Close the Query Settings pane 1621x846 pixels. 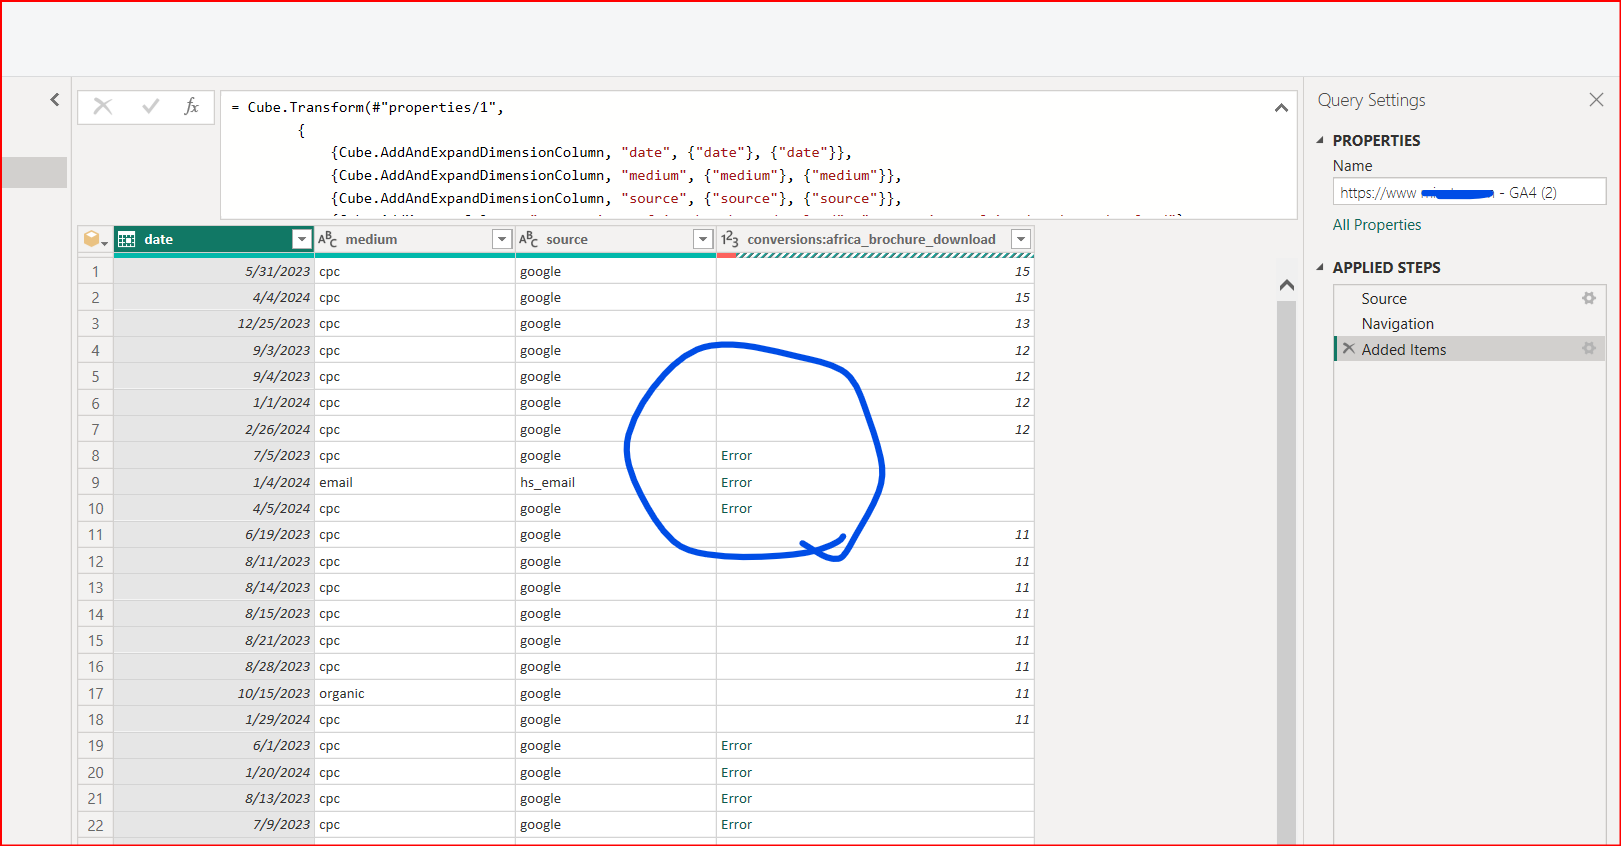(x=1596, y=99)
